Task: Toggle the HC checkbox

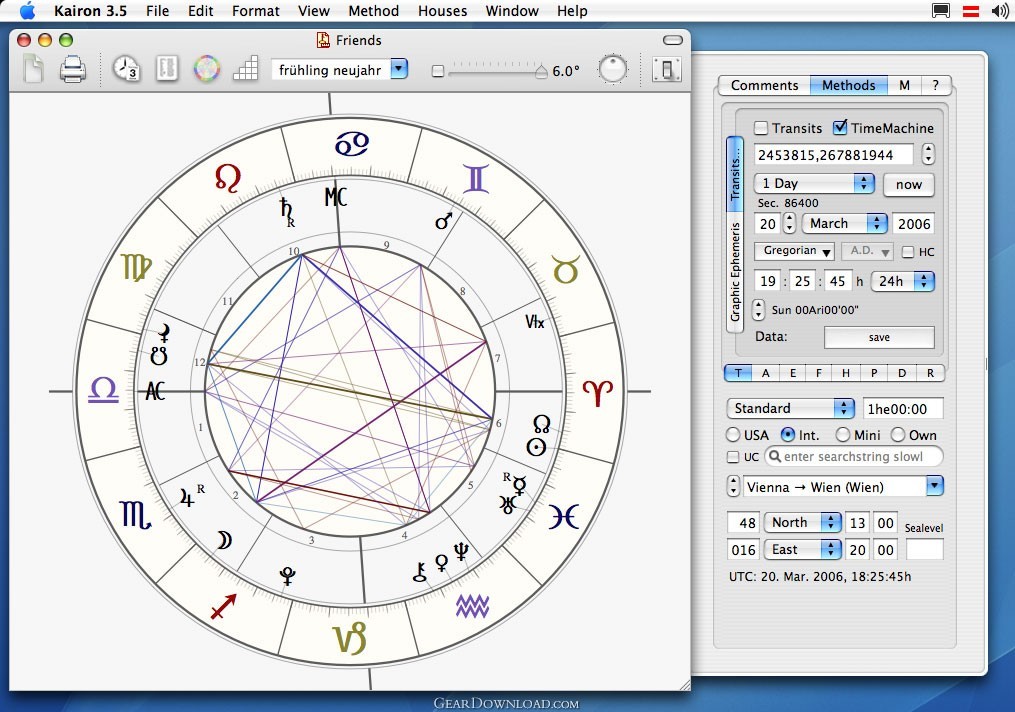Action: pyautogui.click(x=908, y=252)
